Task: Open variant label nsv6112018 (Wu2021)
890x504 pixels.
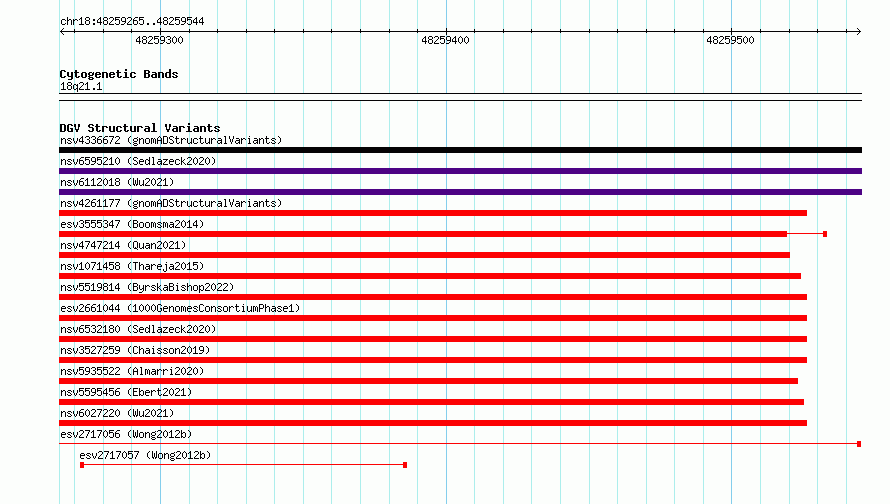Action: [x=117, y=182]
